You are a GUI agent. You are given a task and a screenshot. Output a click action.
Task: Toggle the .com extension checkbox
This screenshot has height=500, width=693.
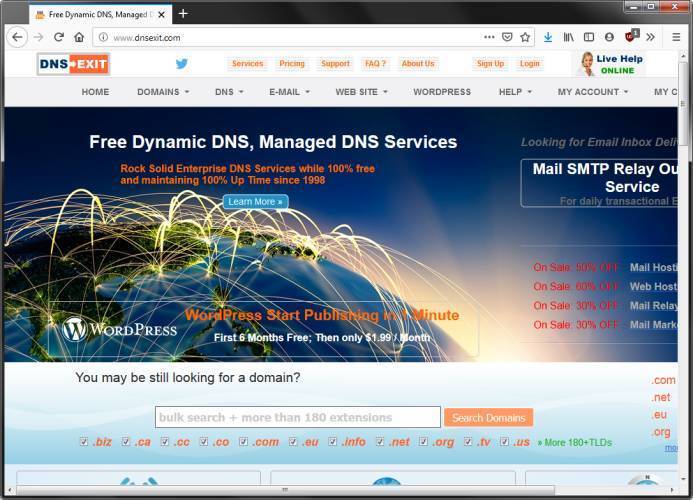243,442
